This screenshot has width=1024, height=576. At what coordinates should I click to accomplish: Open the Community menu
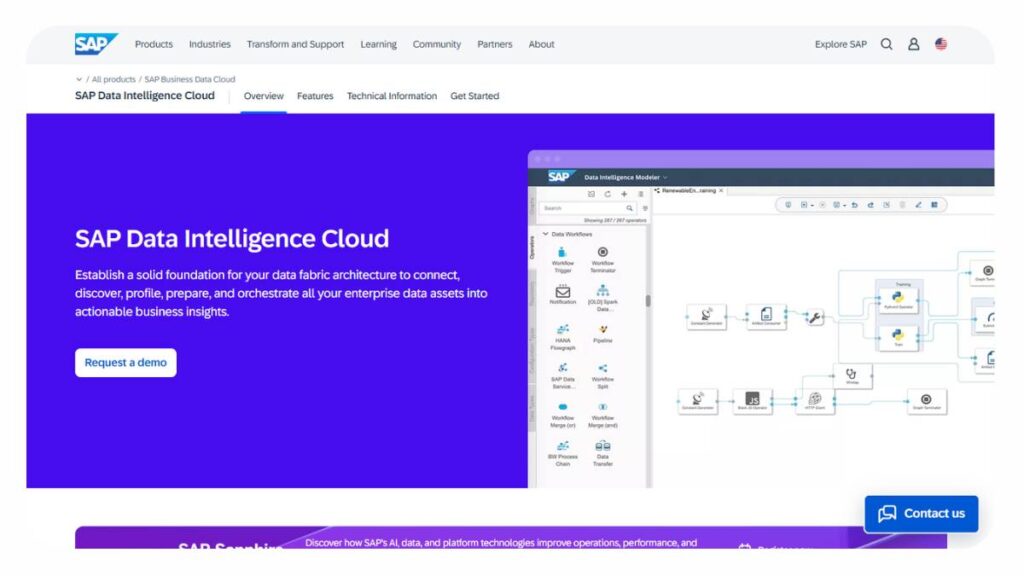point(436,44)
